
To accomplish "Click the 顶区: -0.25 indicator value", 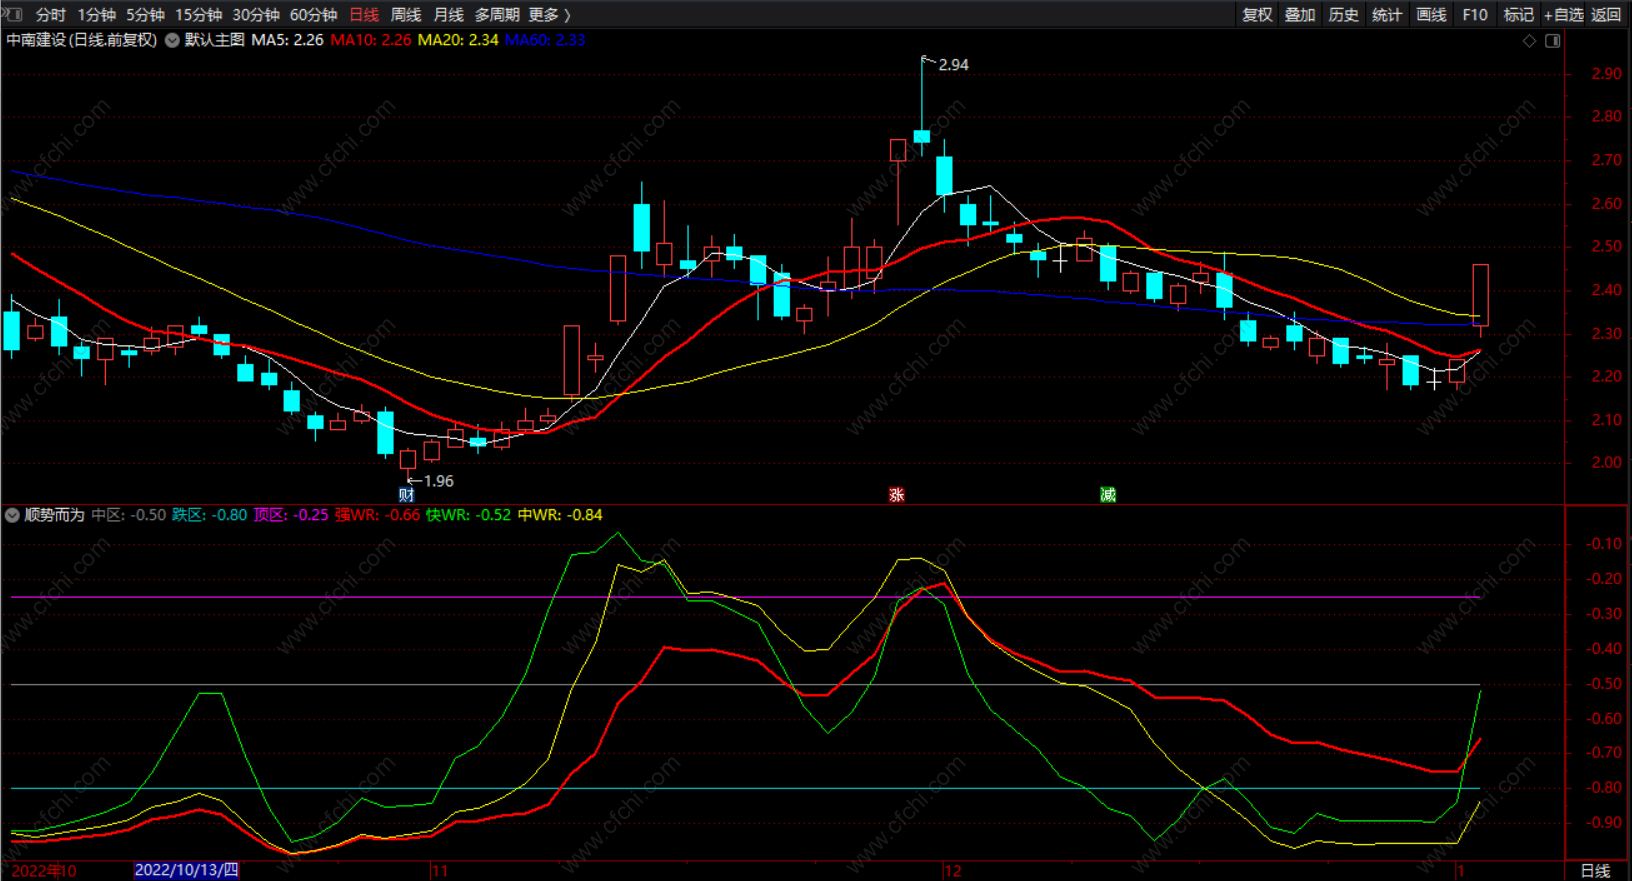I will [291, 515].
